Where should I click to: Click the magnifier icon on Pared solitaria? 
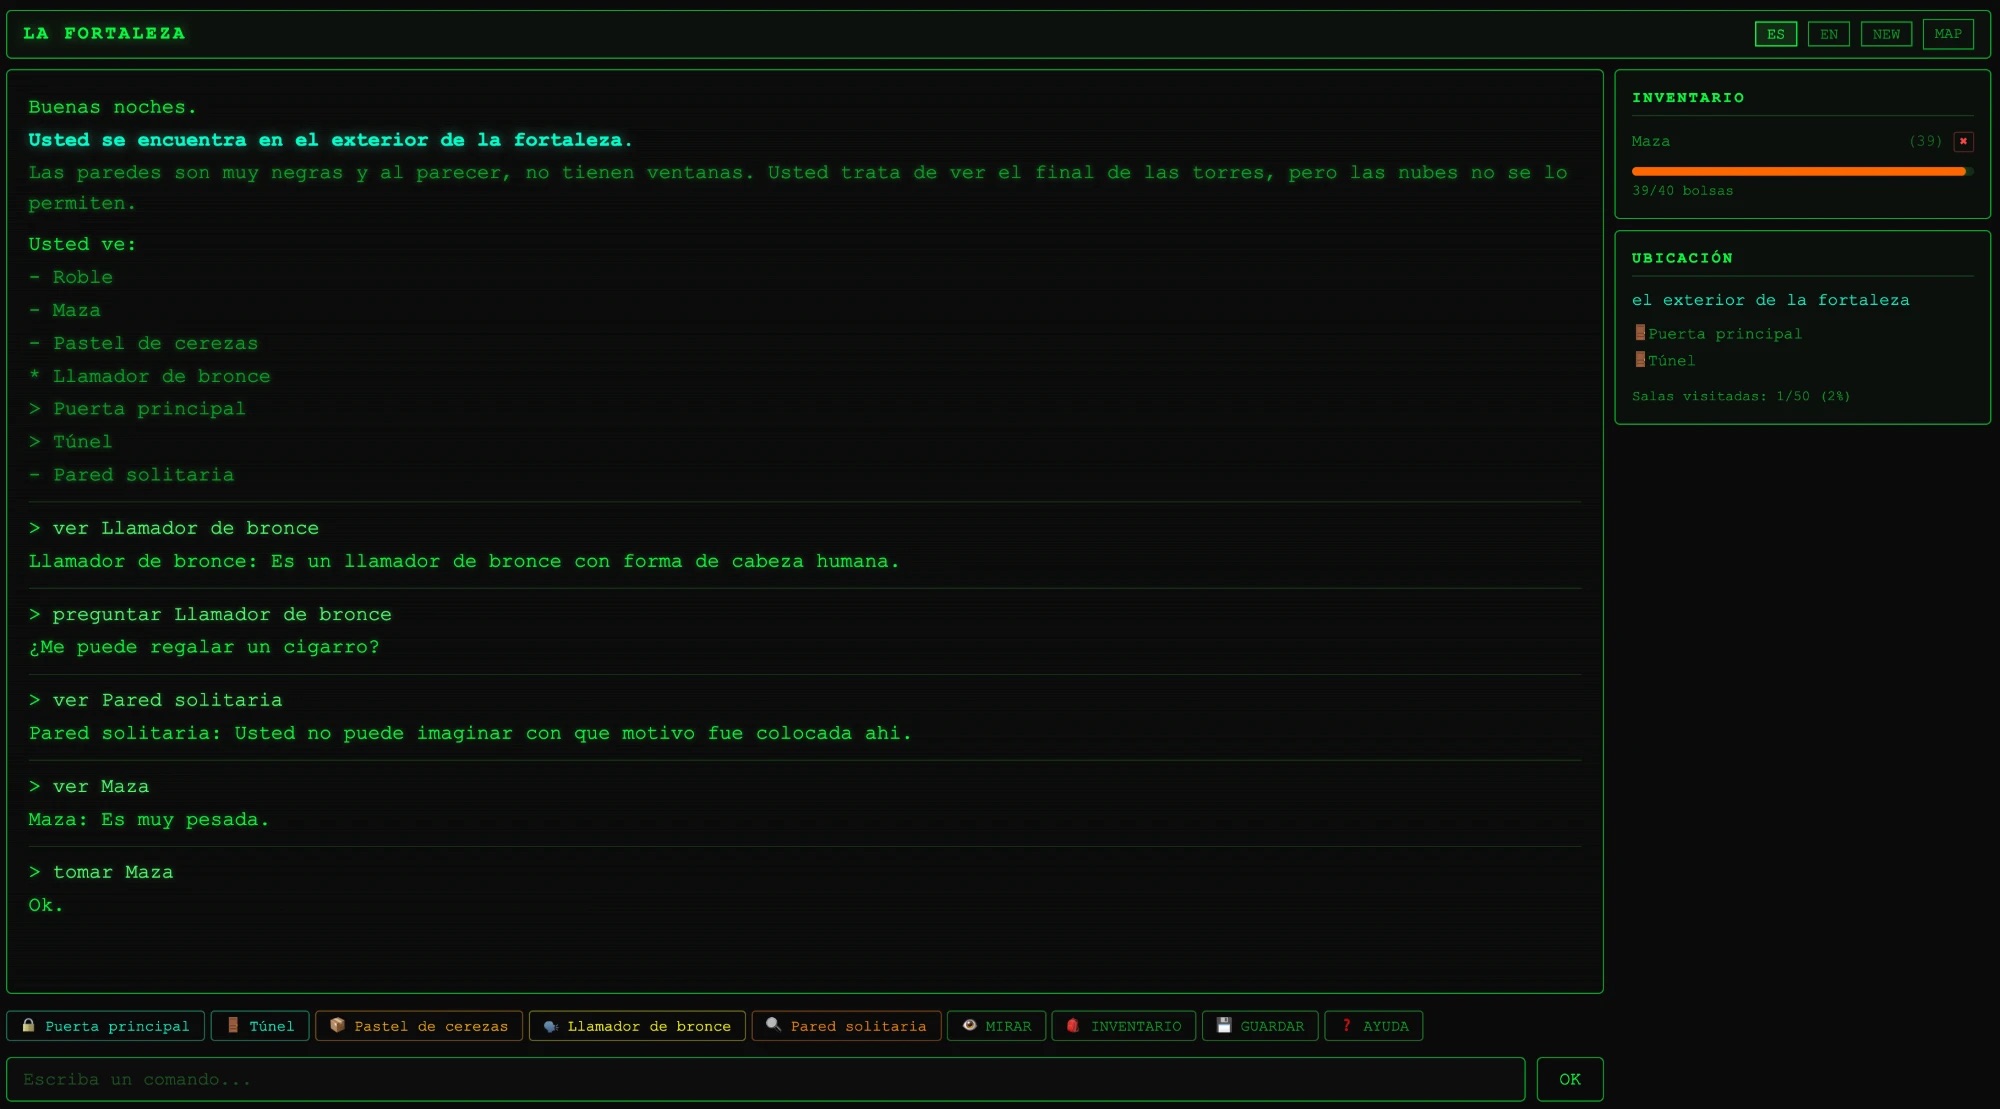[773, 1025]
